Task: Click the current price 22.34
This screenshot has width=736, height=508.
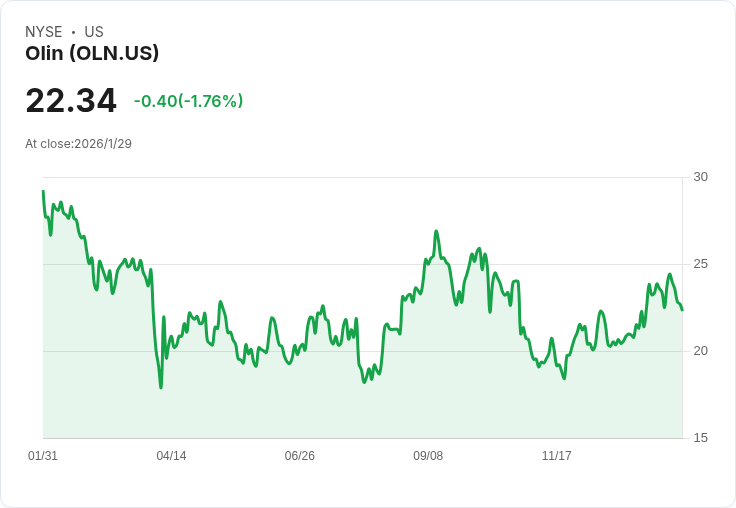Action: pos(71,101)
